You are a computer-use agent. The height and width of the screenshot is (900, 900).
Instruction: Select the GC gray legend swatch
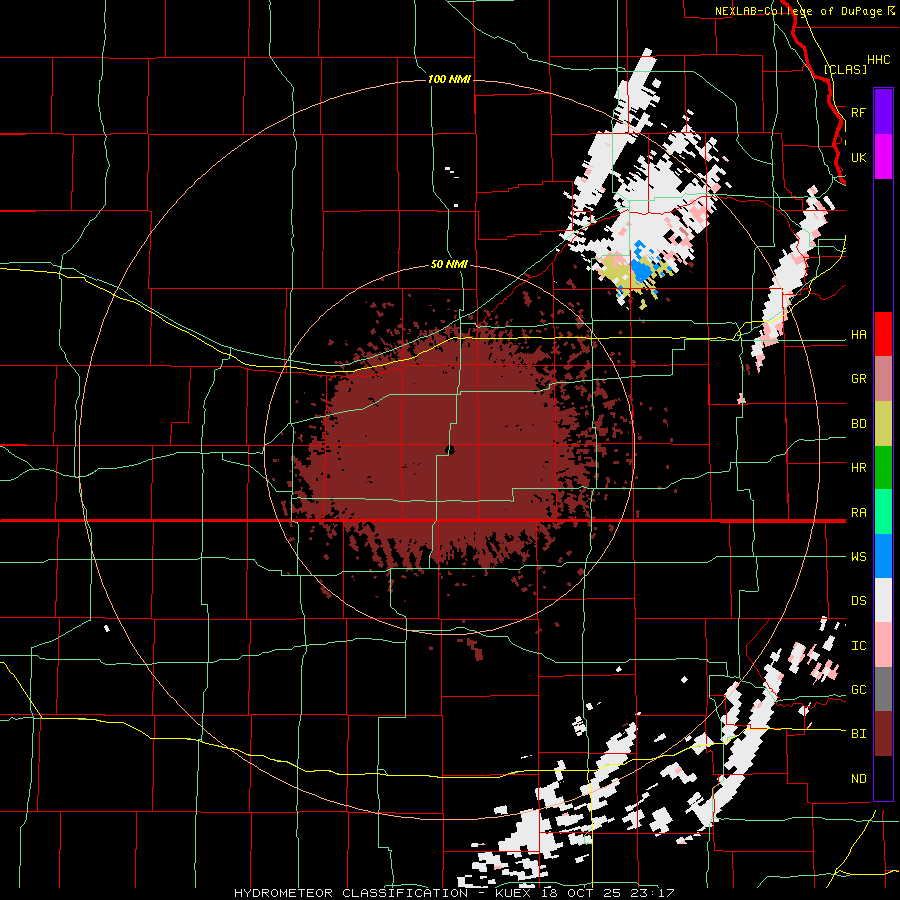point(883,689)
